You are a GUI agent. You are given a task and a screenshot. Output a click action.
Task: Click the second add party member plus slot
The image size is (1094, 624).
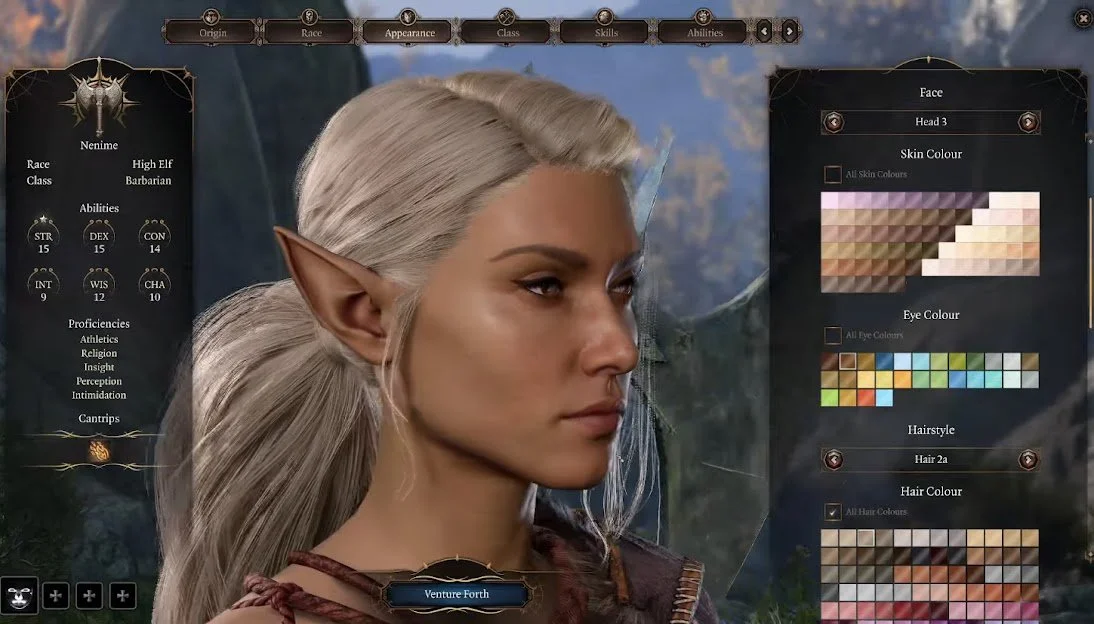89,595
